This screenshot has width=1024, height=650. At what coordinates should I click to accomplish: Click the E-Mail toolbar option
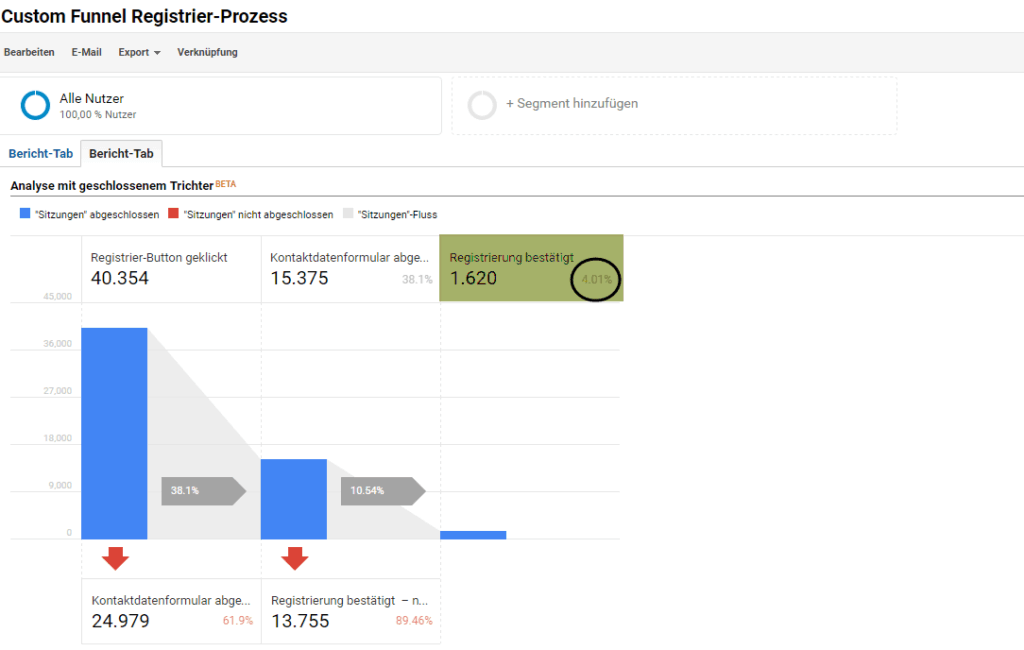click(86, 52)
